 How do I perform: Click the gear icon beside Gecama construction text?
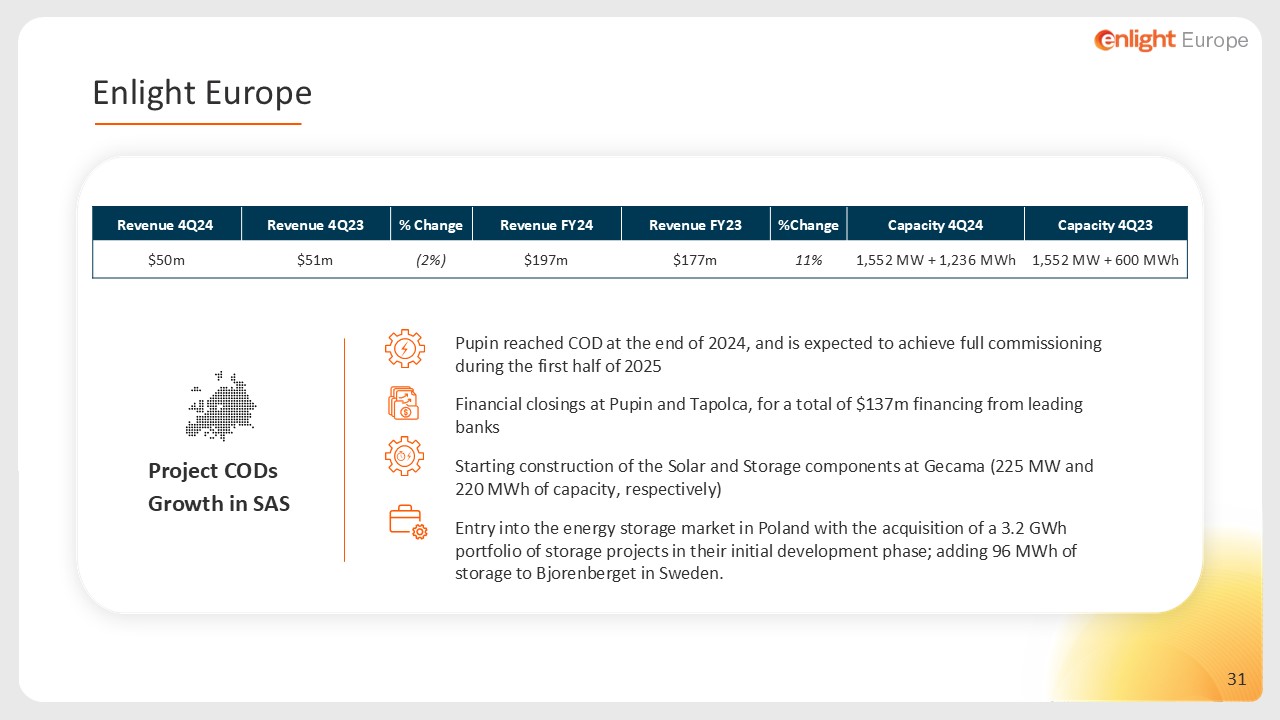click(x=404, y=457)
